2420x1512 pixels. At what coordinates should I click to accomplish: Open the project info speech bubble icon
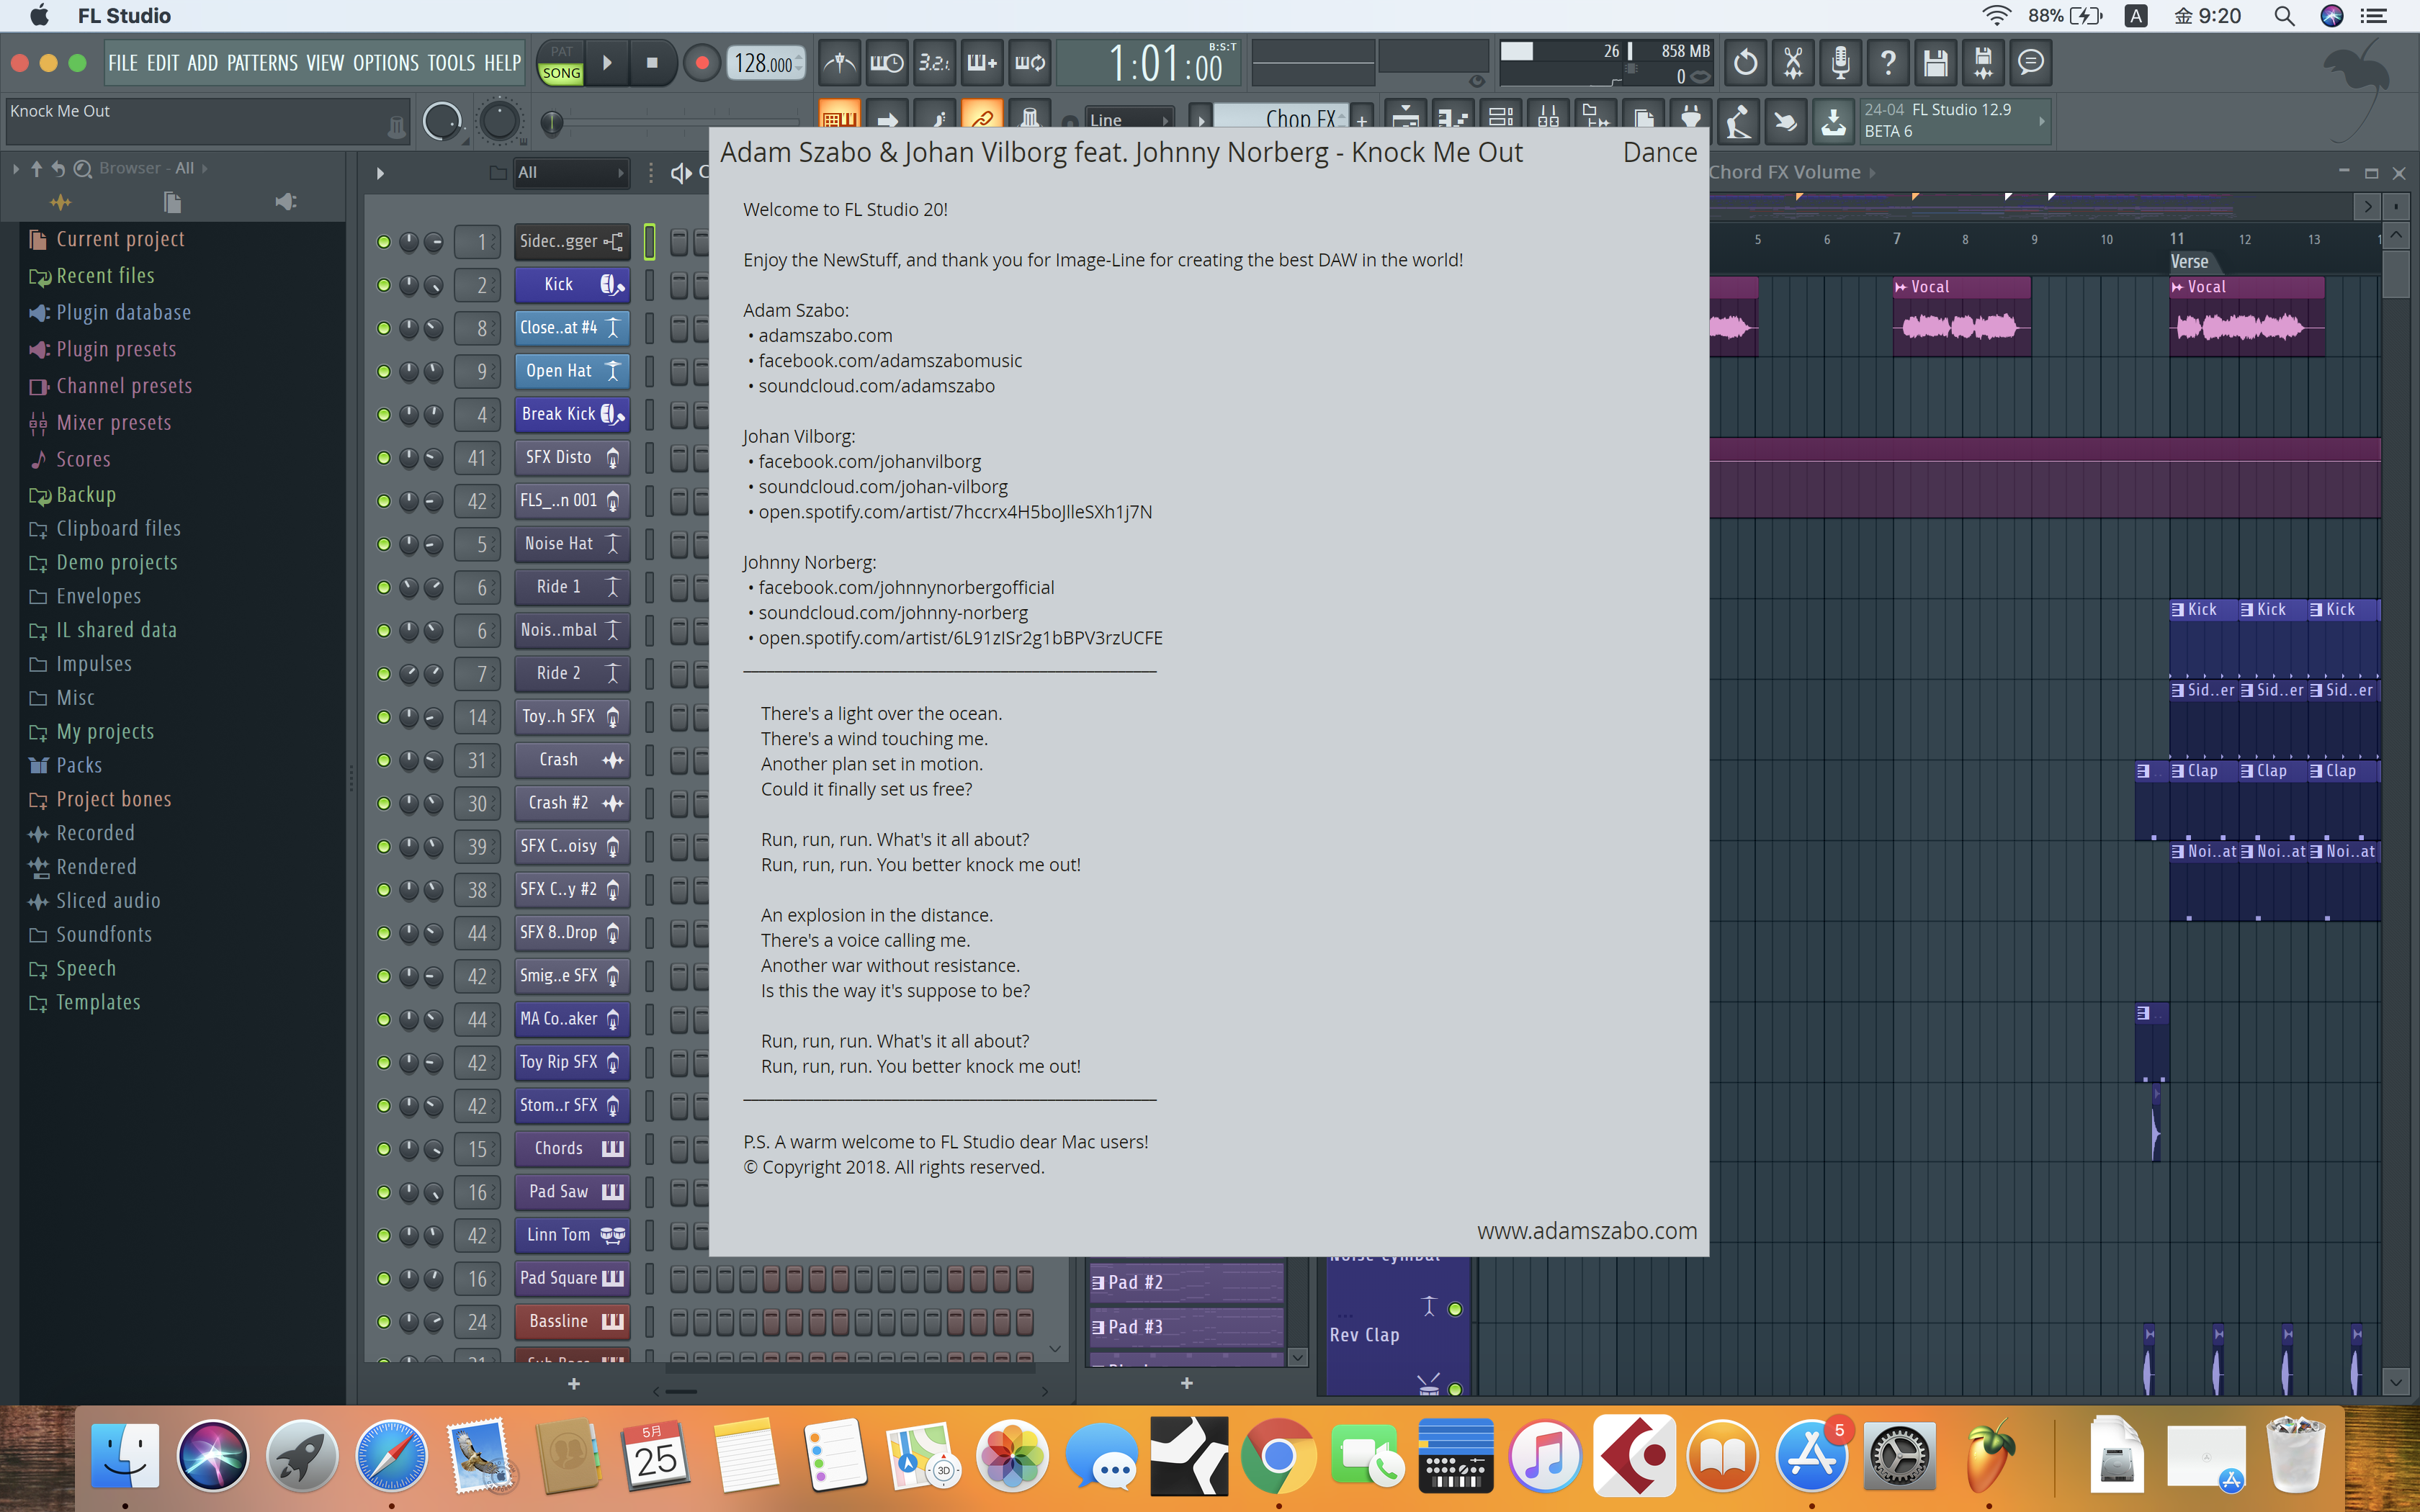coord(2031,63)
